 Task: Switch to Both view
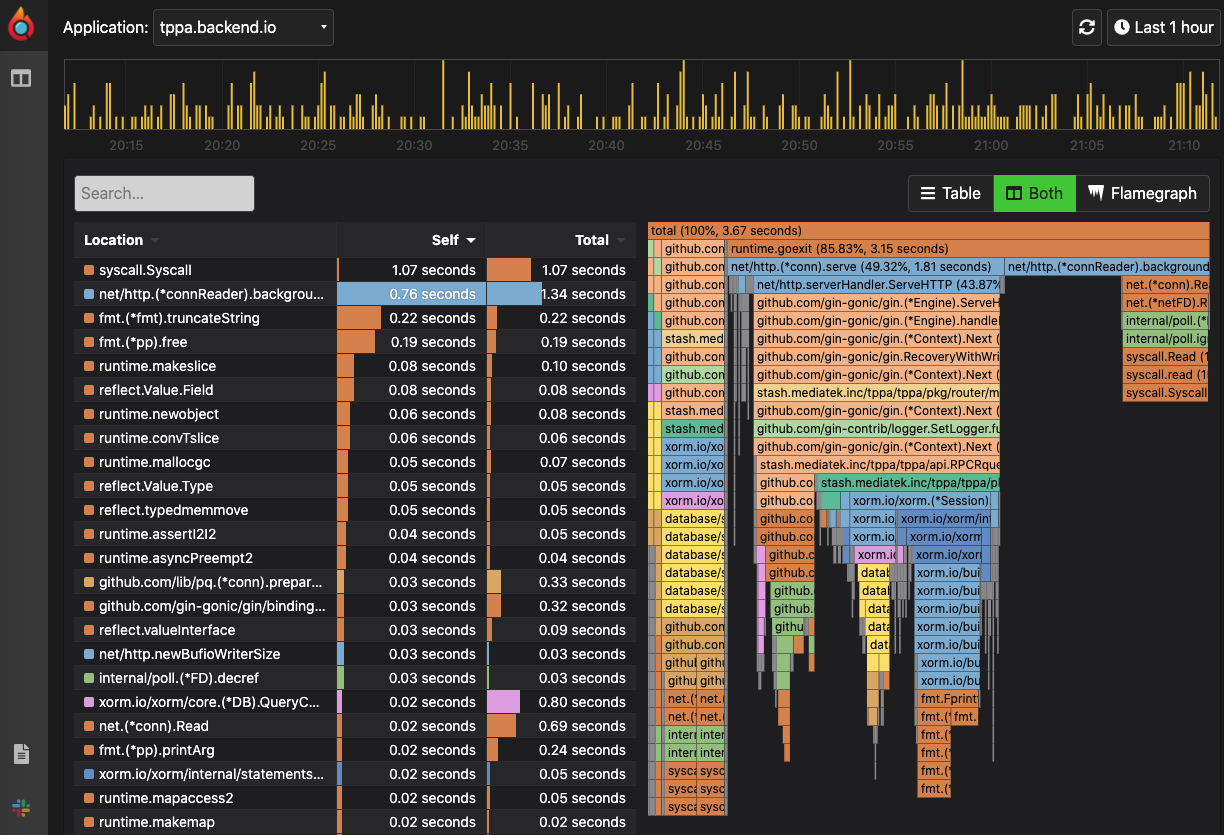pyautogui.click(x=1035, y=193)
